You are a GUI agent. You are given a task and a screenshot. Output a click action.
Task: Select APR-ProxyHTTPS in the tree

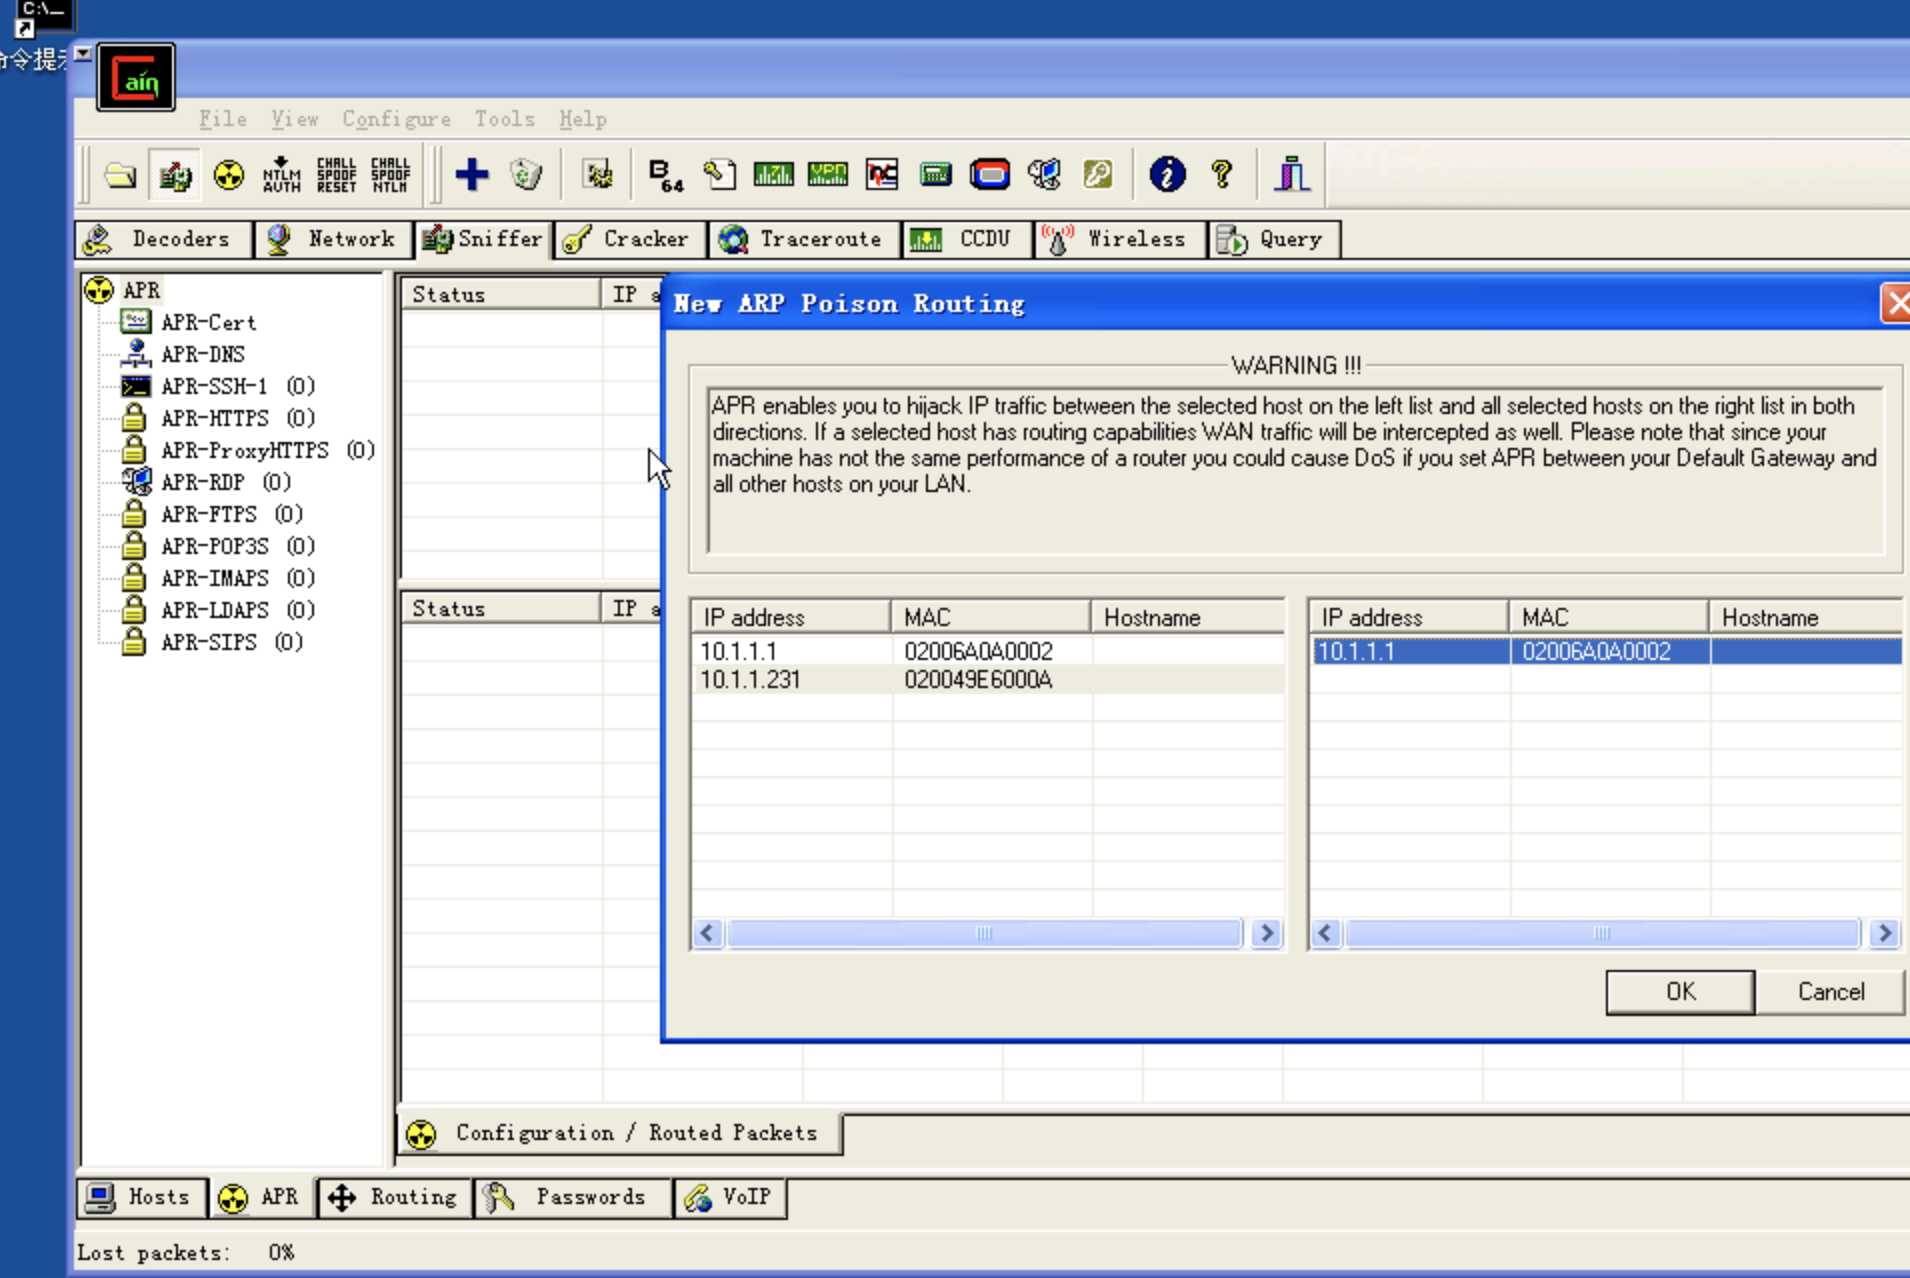point(267,450)
